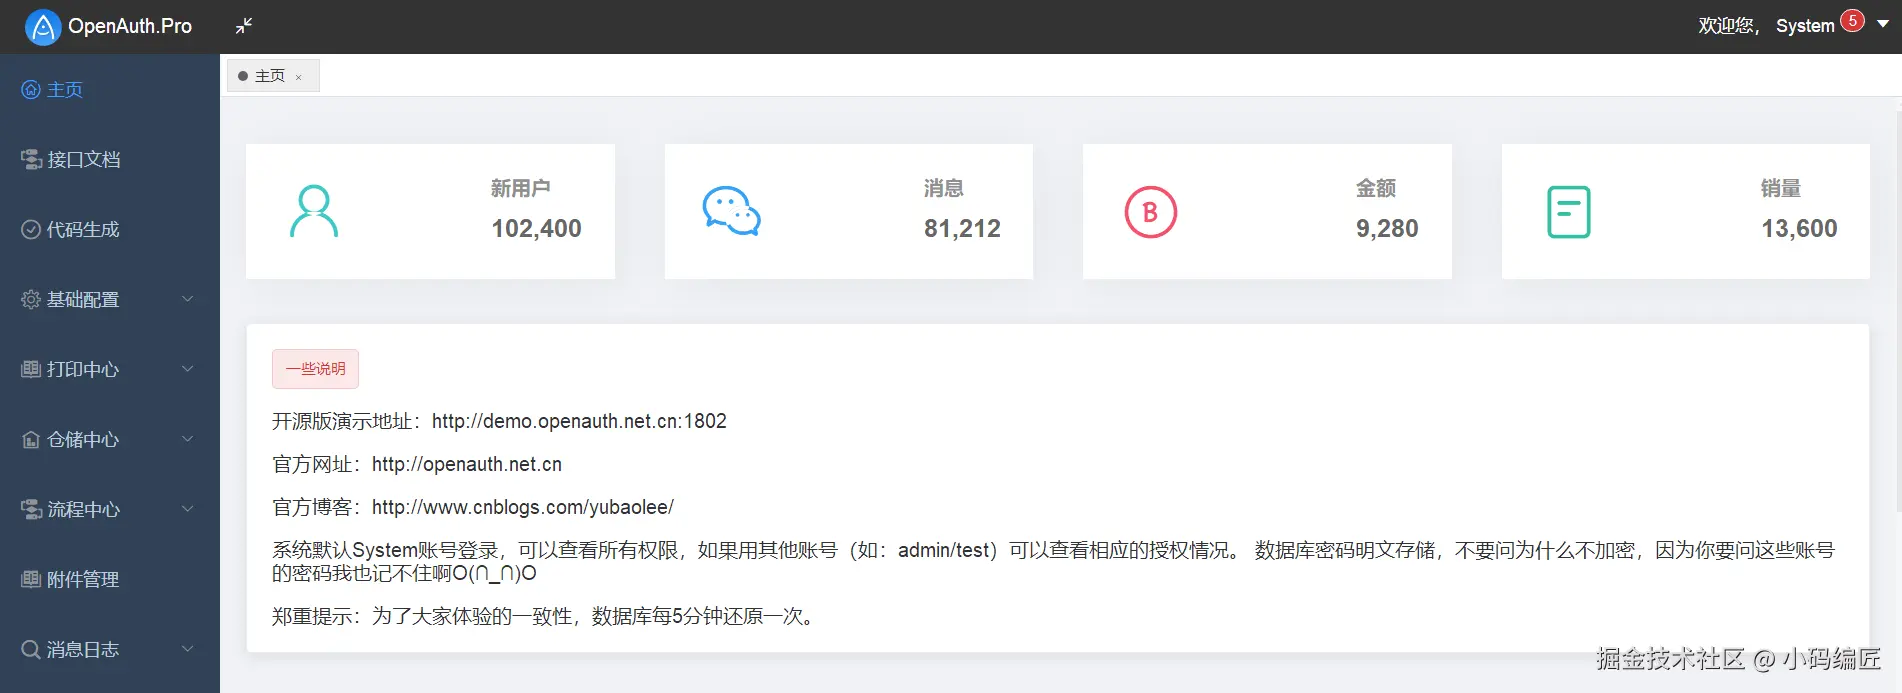Click the checkmark icon beside 代码生成
Viewport: 1902px width, 693px height.
coord(31,229)
